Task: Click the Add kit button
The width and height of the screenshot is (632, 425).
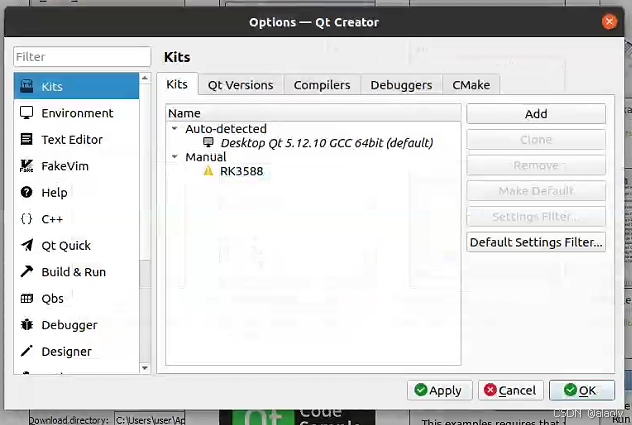Action: tap(536, 114)
